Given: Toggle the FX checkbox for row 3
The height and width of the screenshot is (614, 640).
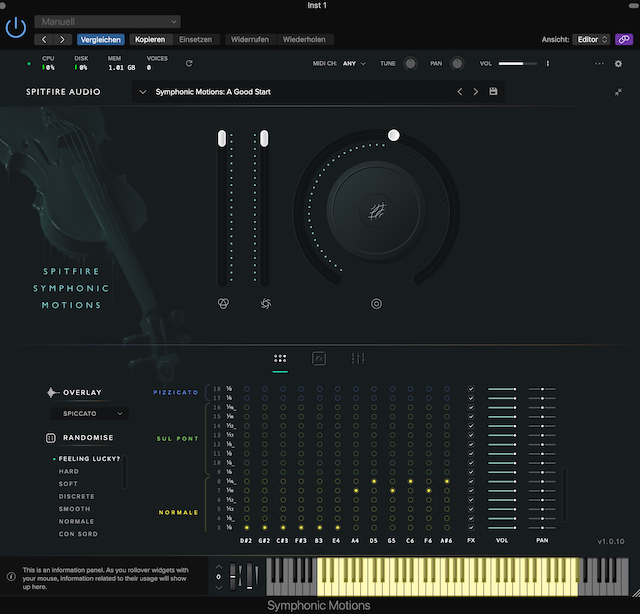Looking at the screenshot, I should pyautogui.click(x=471, y=527).
